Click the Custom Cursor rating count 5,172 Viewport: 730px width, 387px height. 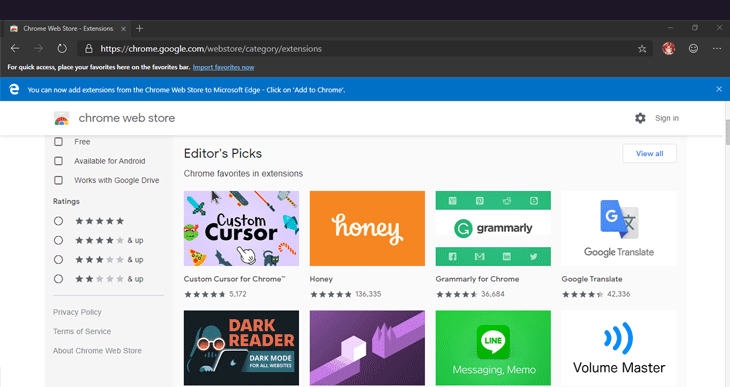pos(238,294)
